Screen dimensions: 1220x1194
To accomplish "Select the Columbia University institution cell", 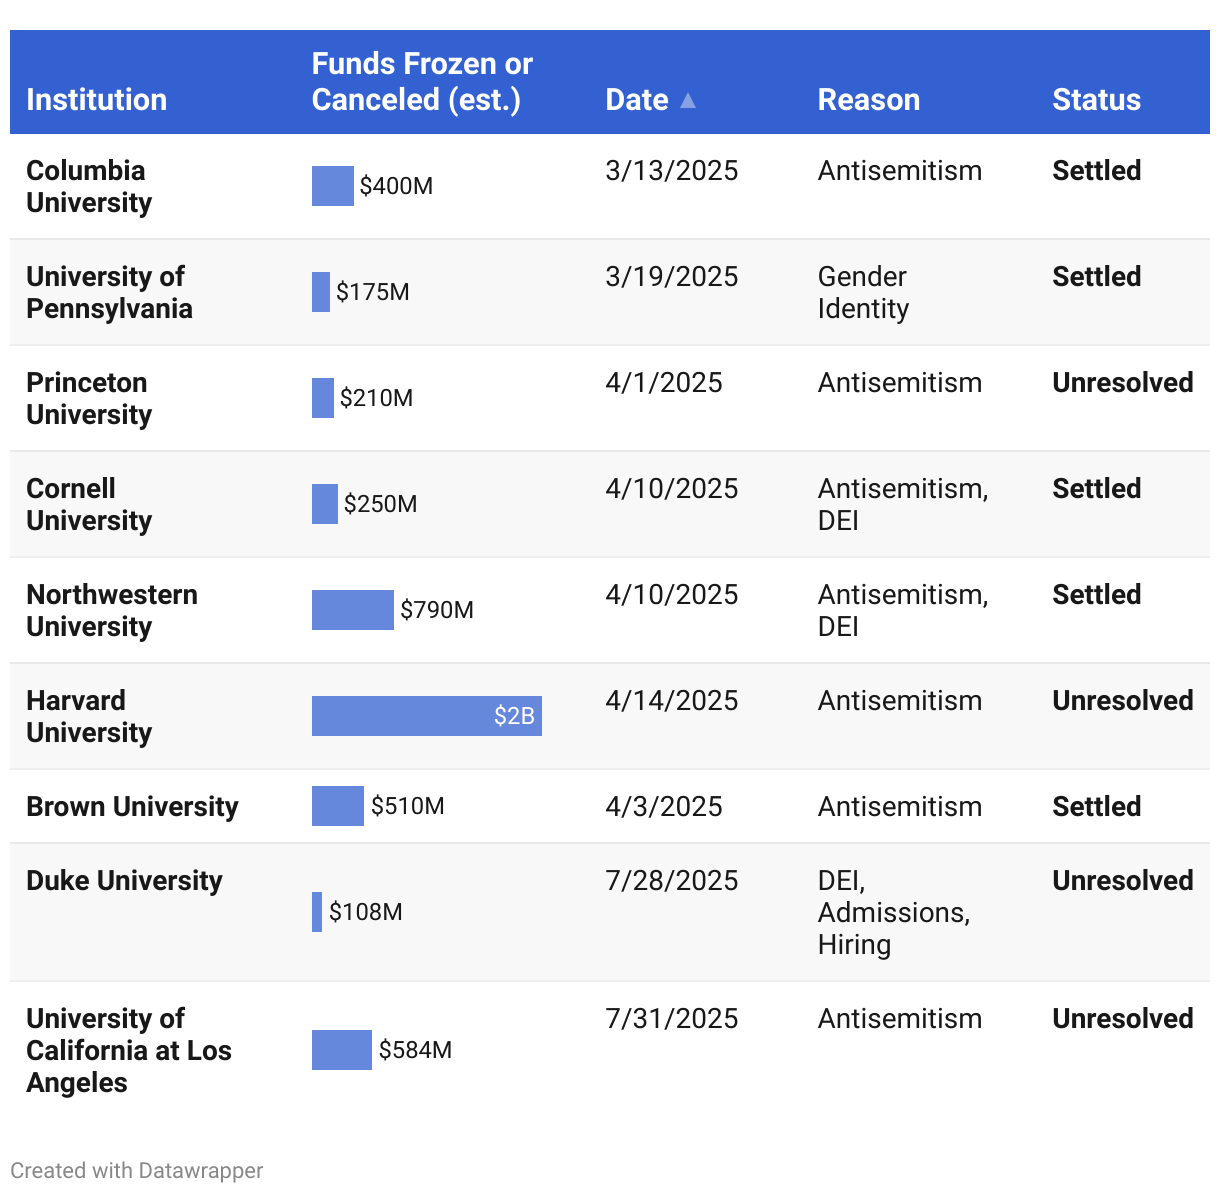I will [x=89, y=186].
